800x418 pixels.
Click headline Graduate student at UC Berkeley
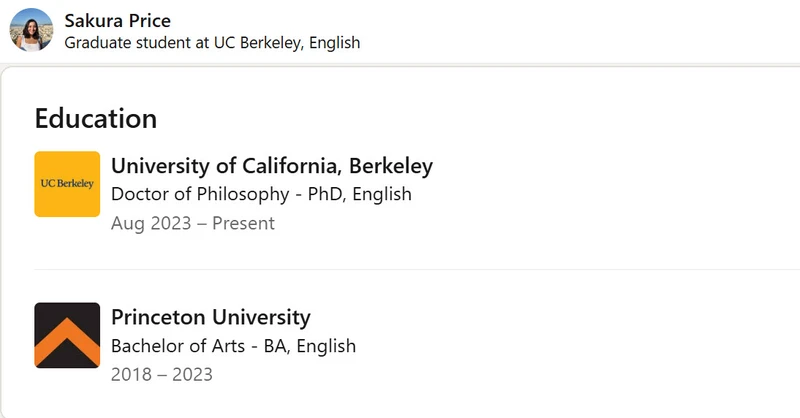click(x=212, y=43)
